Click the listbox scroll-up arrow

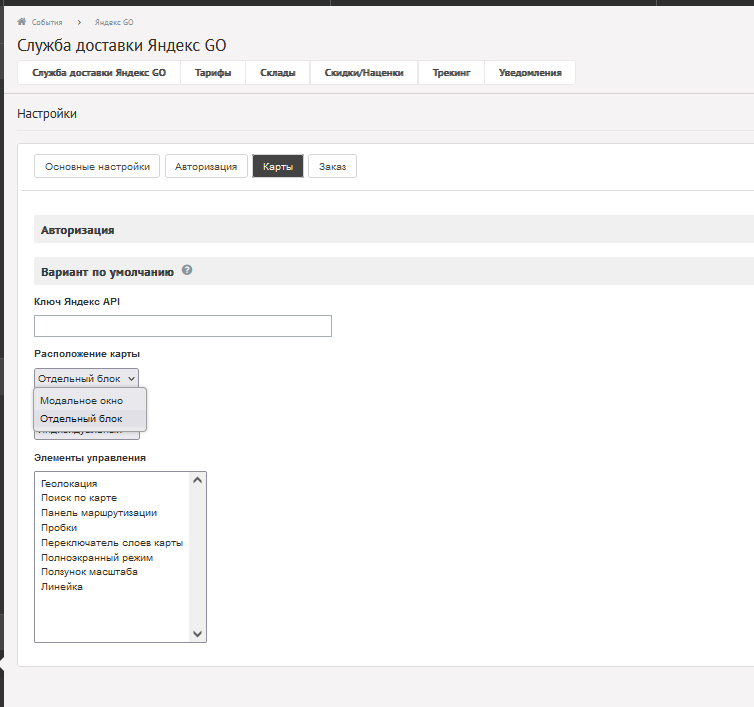(197, 481)
